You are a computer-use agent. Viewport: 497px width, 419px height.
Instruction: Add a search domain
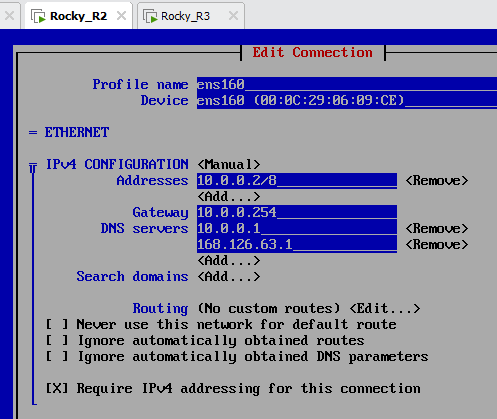tap(229, 276)
